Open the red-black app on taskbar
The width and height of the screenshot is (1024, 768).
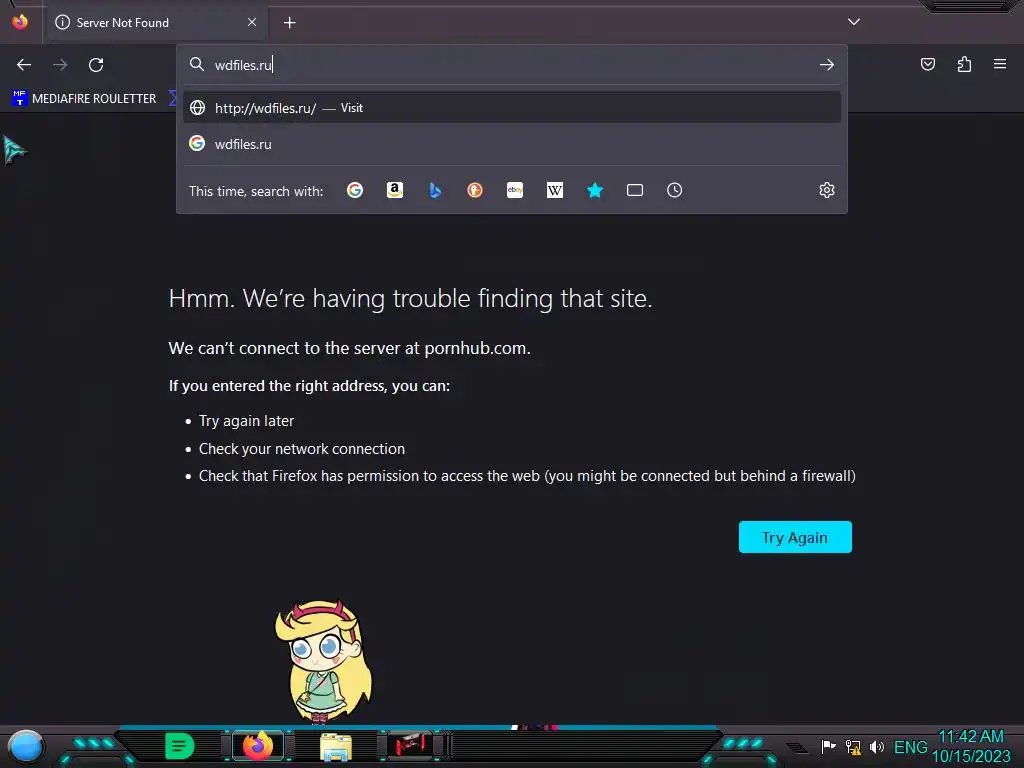click(410, 746)
